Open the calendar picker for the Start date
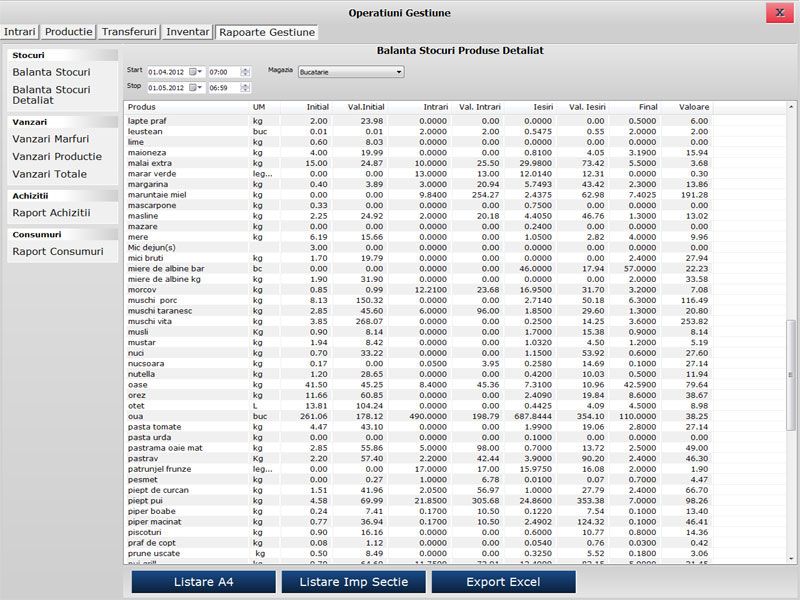 tap(196, 72)
